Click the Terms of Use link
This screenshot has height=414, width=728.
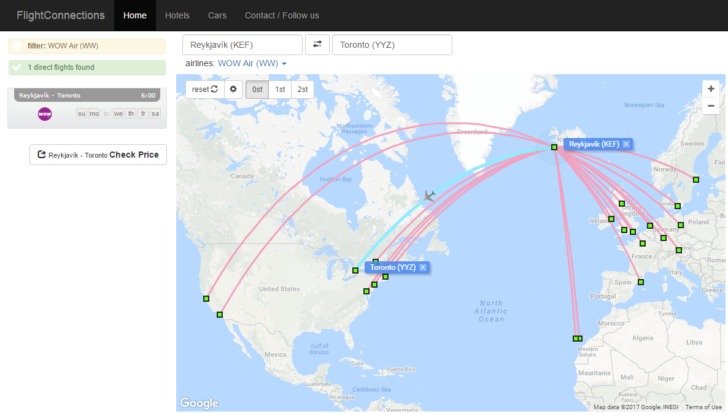(x=703, y=407)
